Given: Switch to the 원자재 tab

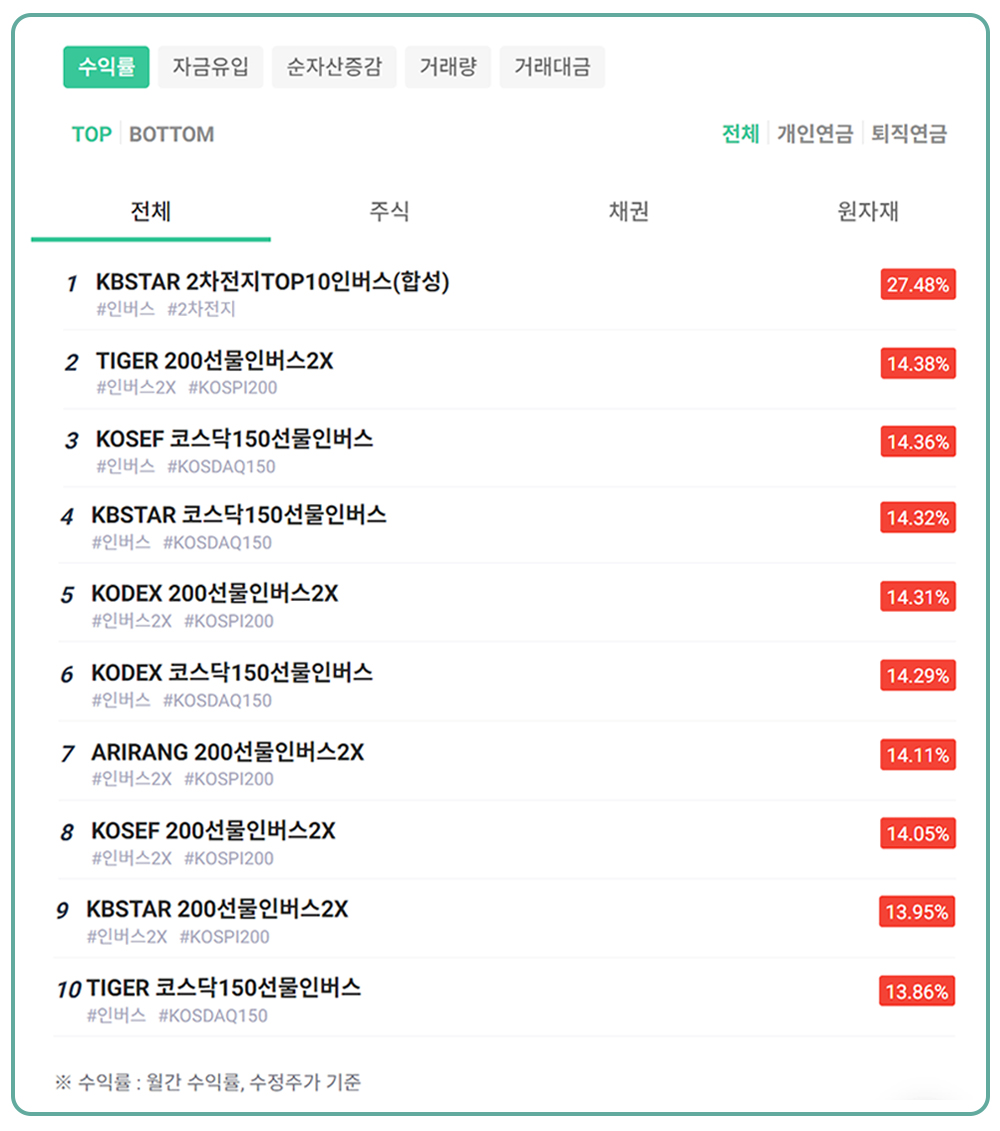Looking at the screenshot, I should coord(868,212).
